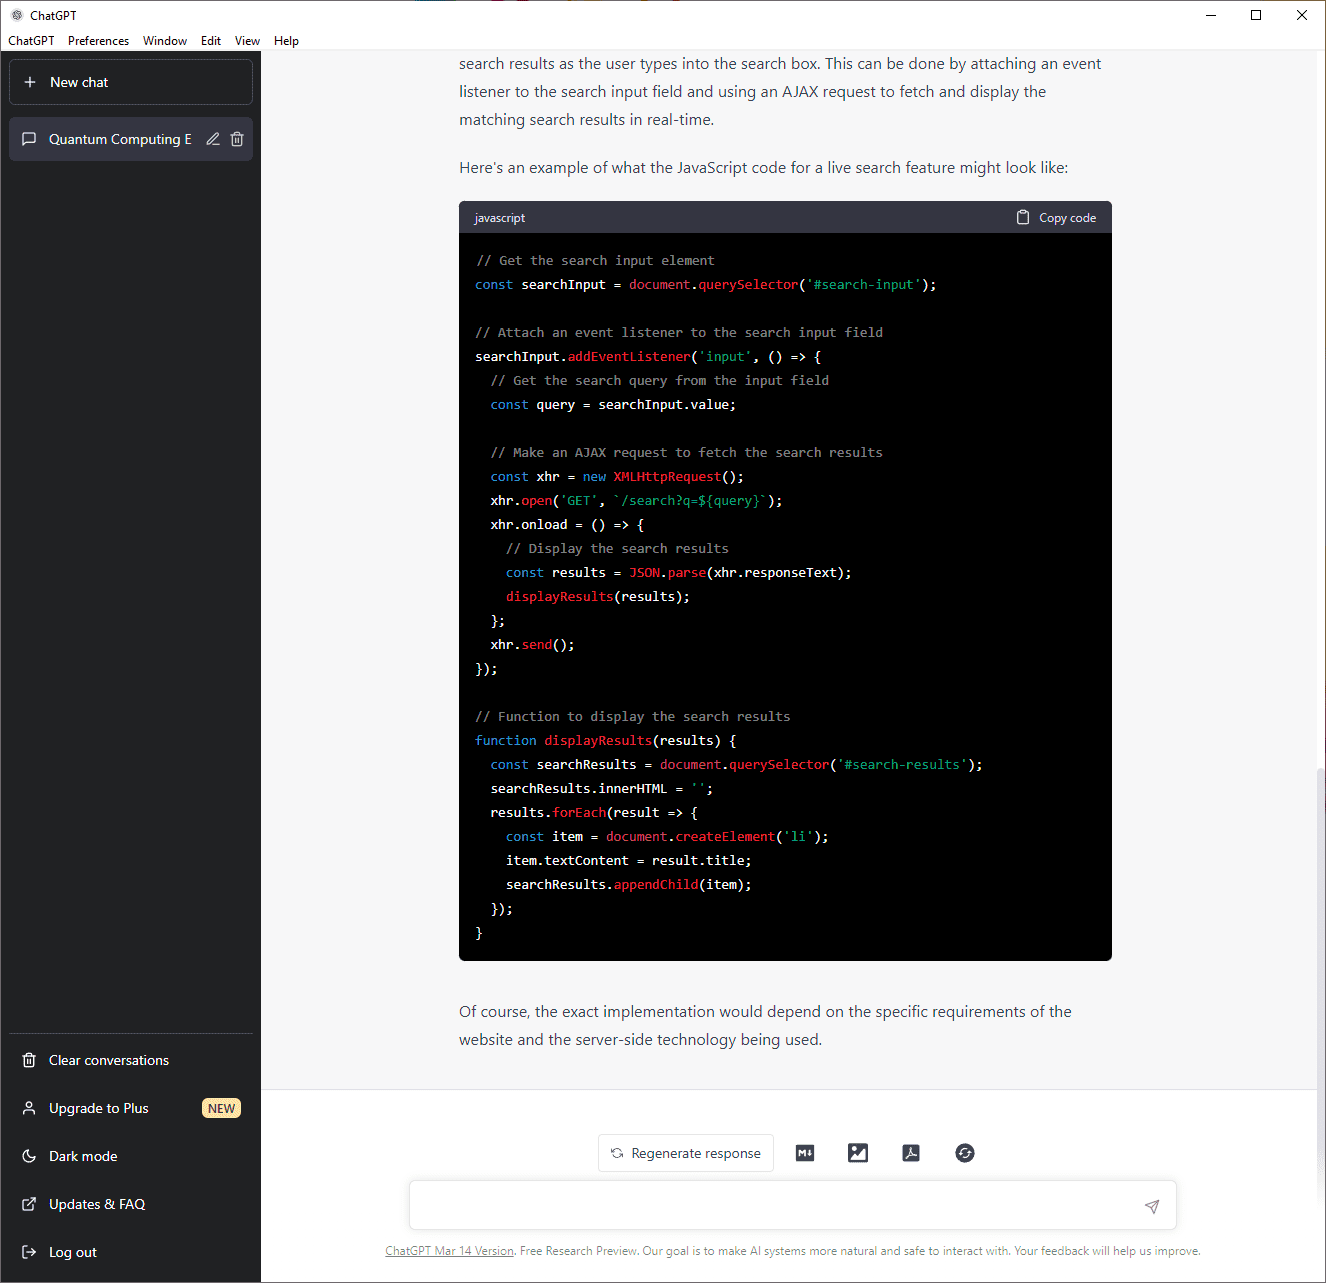Click the displayResults function definition line
Viewport: 1326px width, 1283px height.
click(606, 741)
